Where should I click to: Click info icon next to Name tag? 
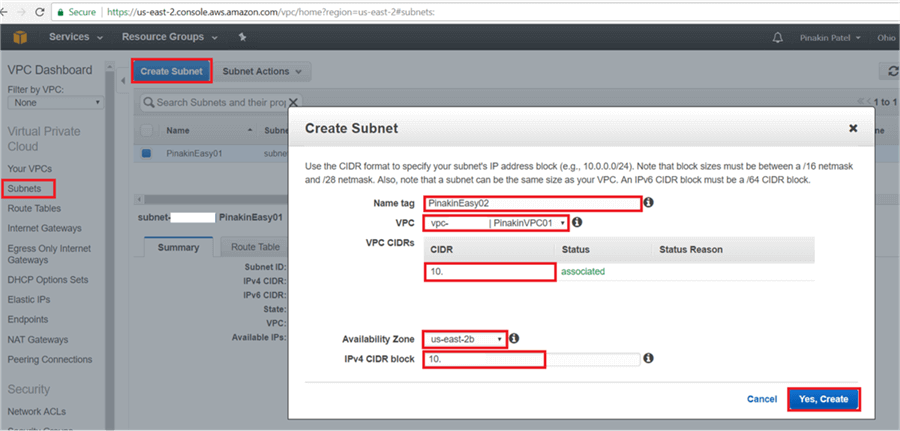point(648,202)
